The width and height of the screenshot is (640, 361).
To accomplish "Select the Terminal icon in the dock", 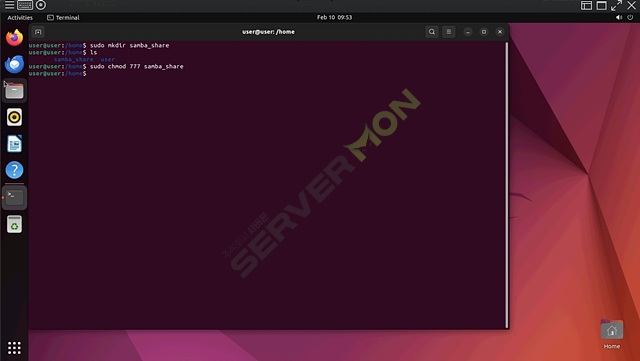I will point(14,198).
